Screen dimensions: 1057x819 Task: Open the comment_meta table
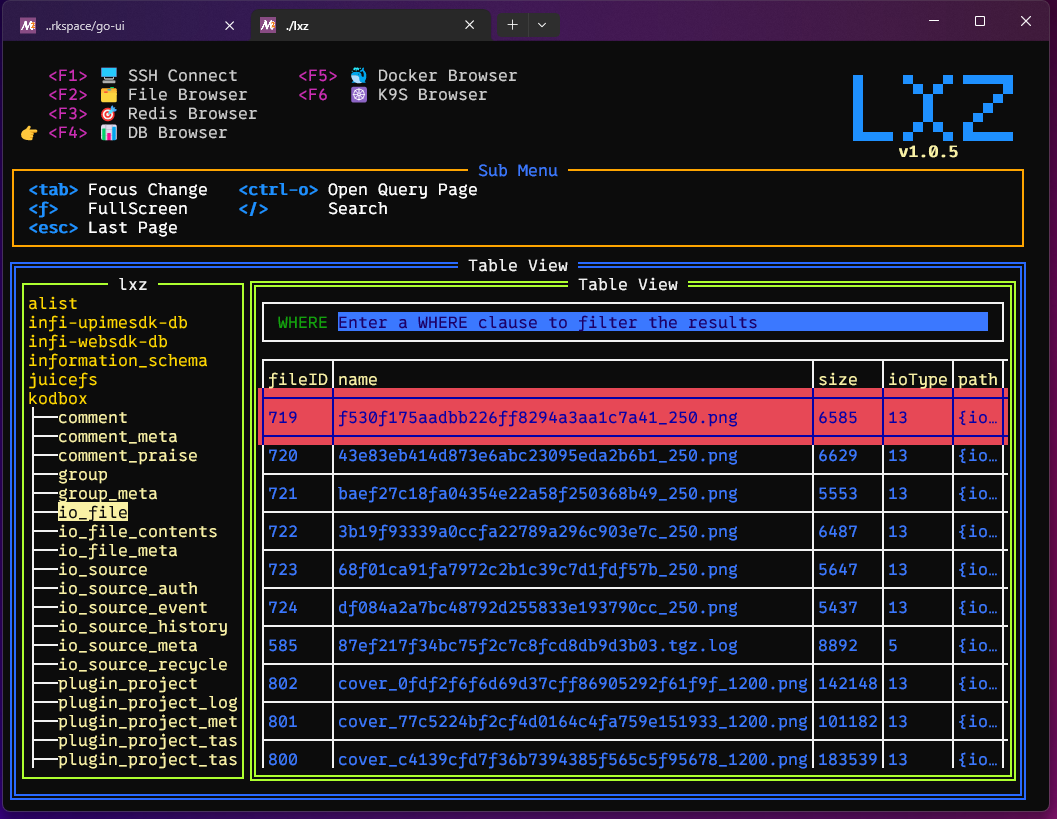click(117, 436)
